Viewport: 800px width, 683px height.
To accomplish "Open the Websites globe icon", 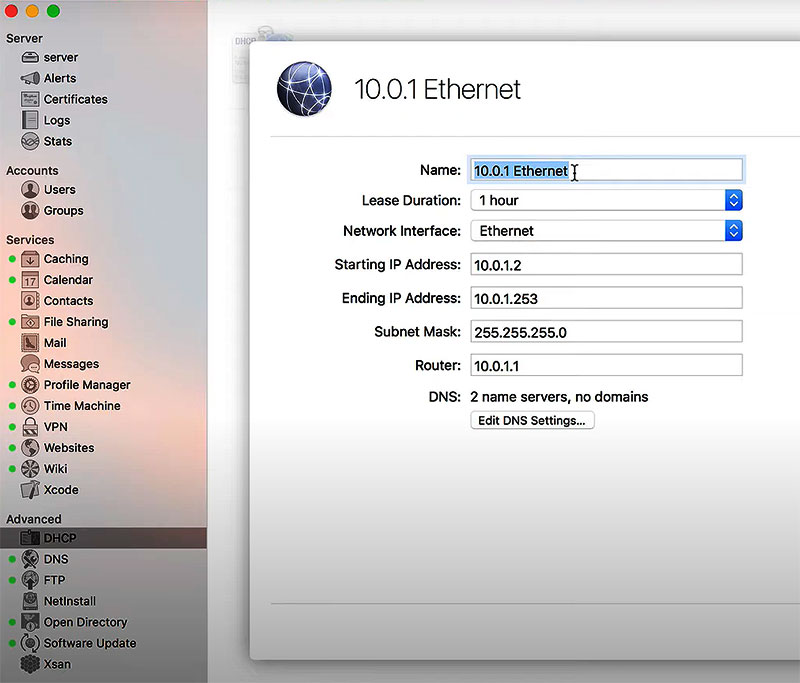I will pos(30,447).
